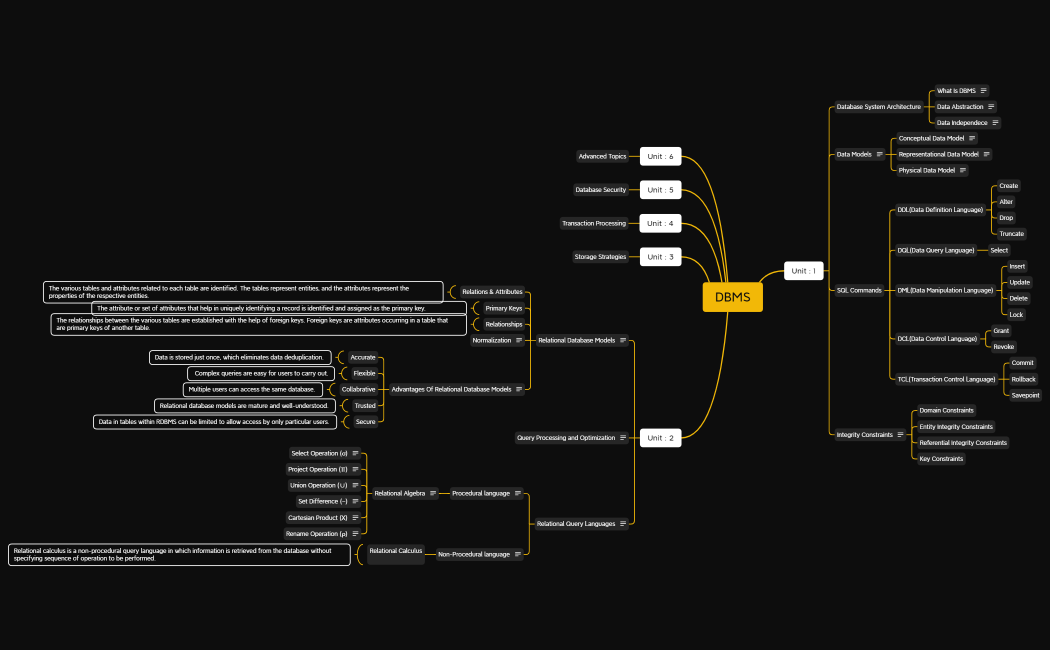Collapse the Integrity Constraints branch

(x=908, y=433)
